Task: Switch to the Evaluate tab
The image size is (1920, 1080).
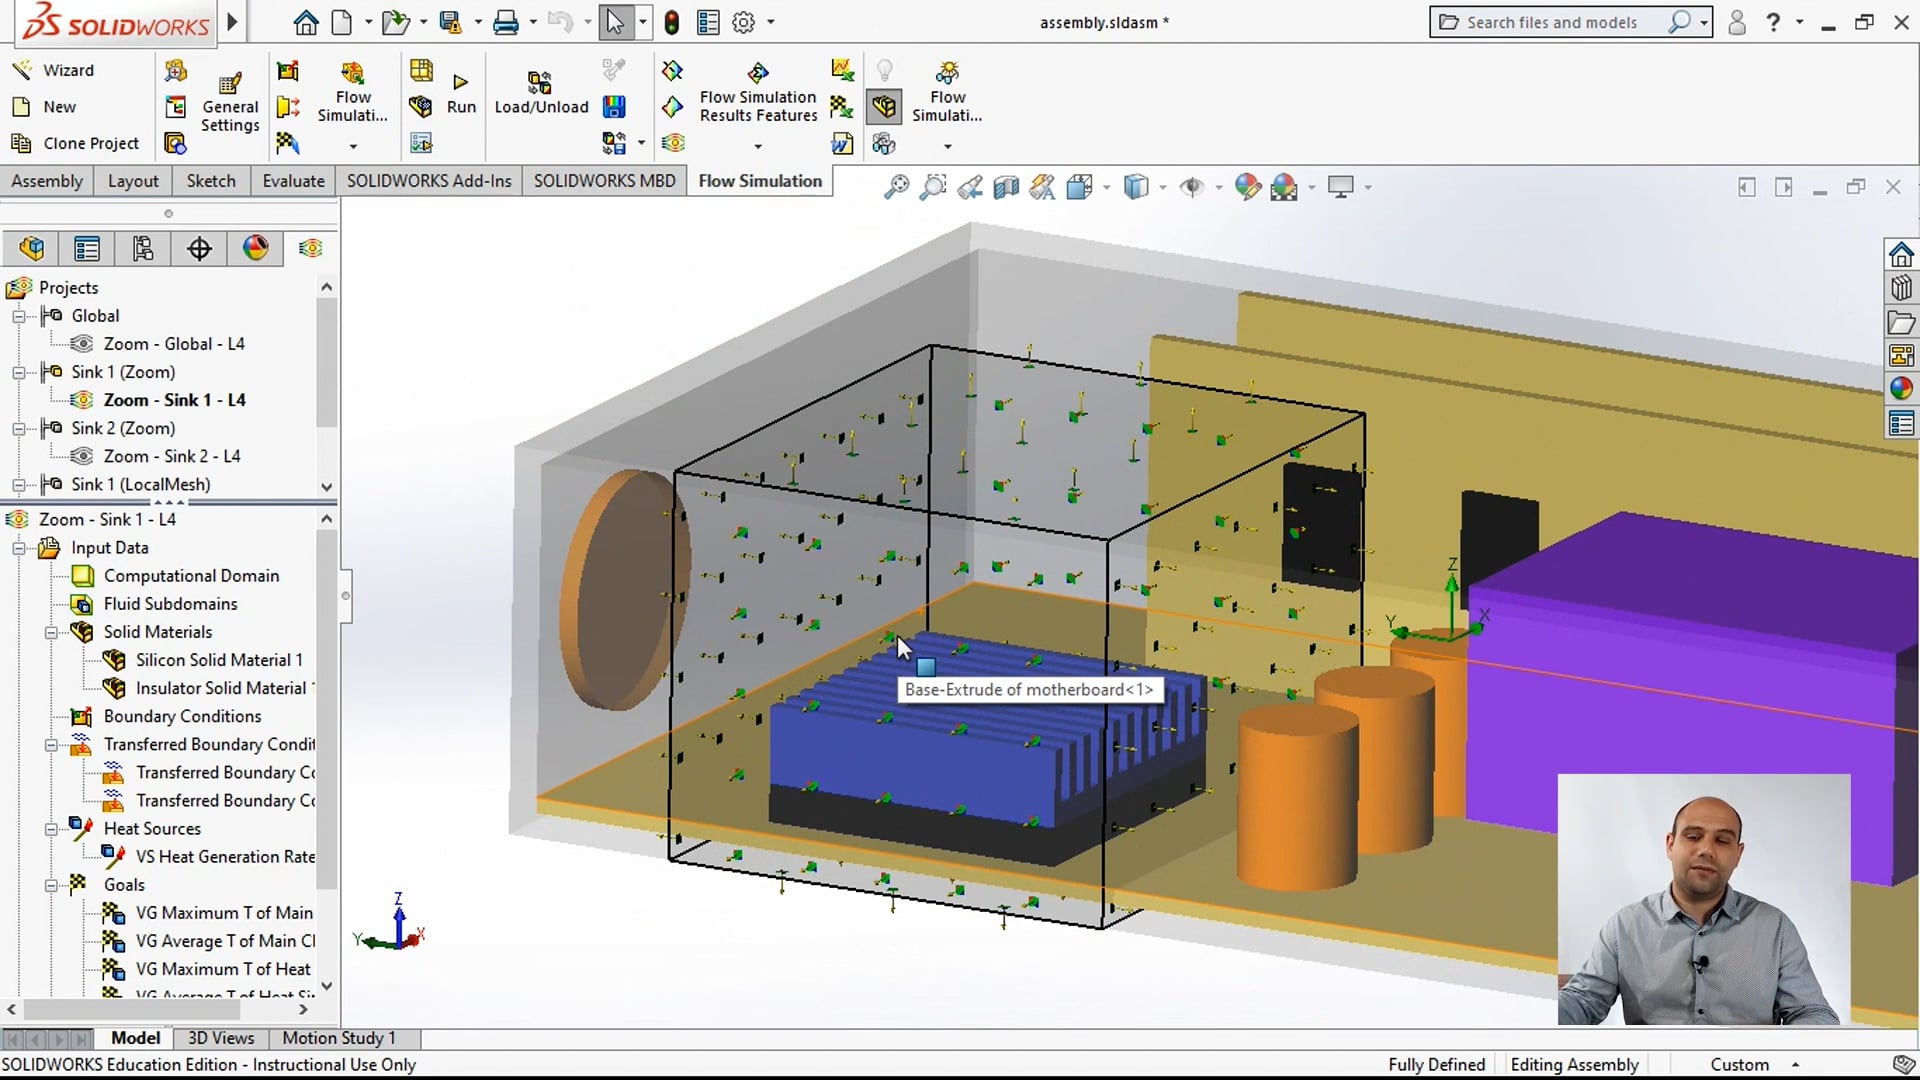Action: pos(292,180)
